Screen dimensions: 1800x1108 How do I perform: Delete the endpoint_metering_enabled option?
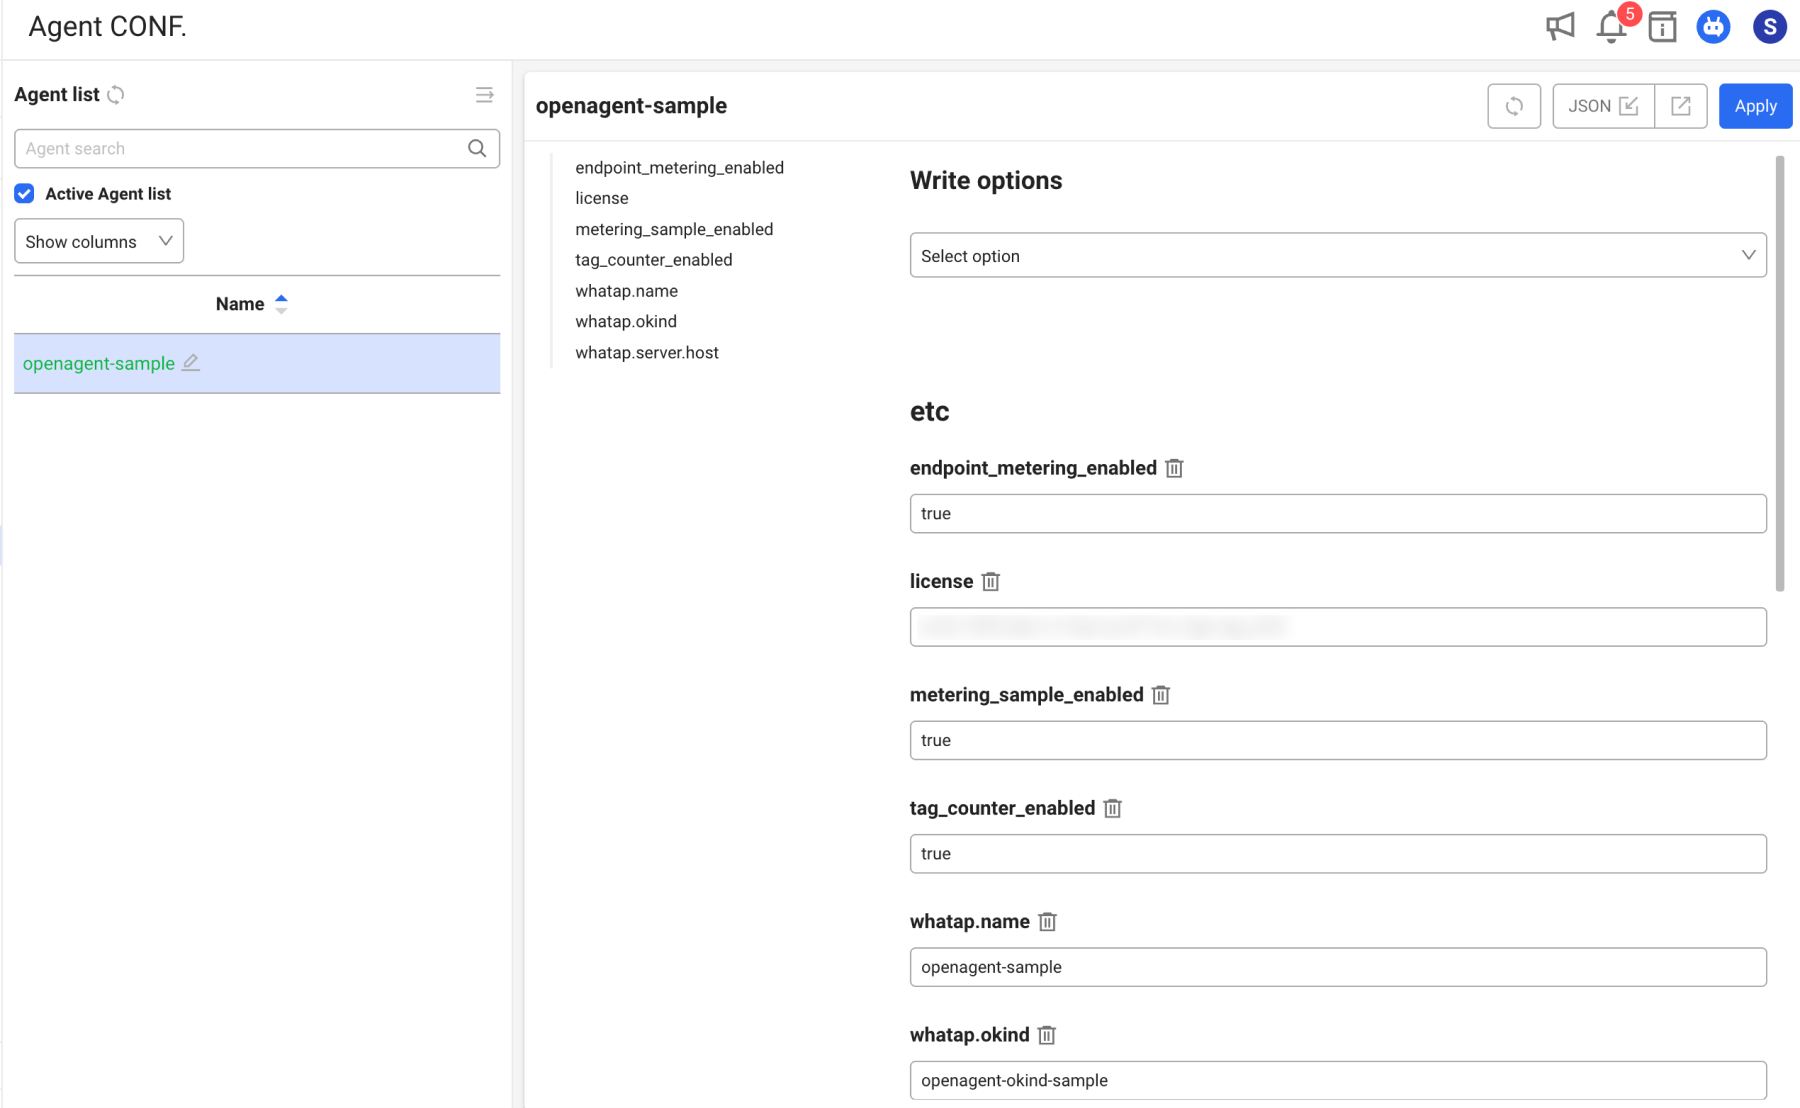(x=1174, y=468)
